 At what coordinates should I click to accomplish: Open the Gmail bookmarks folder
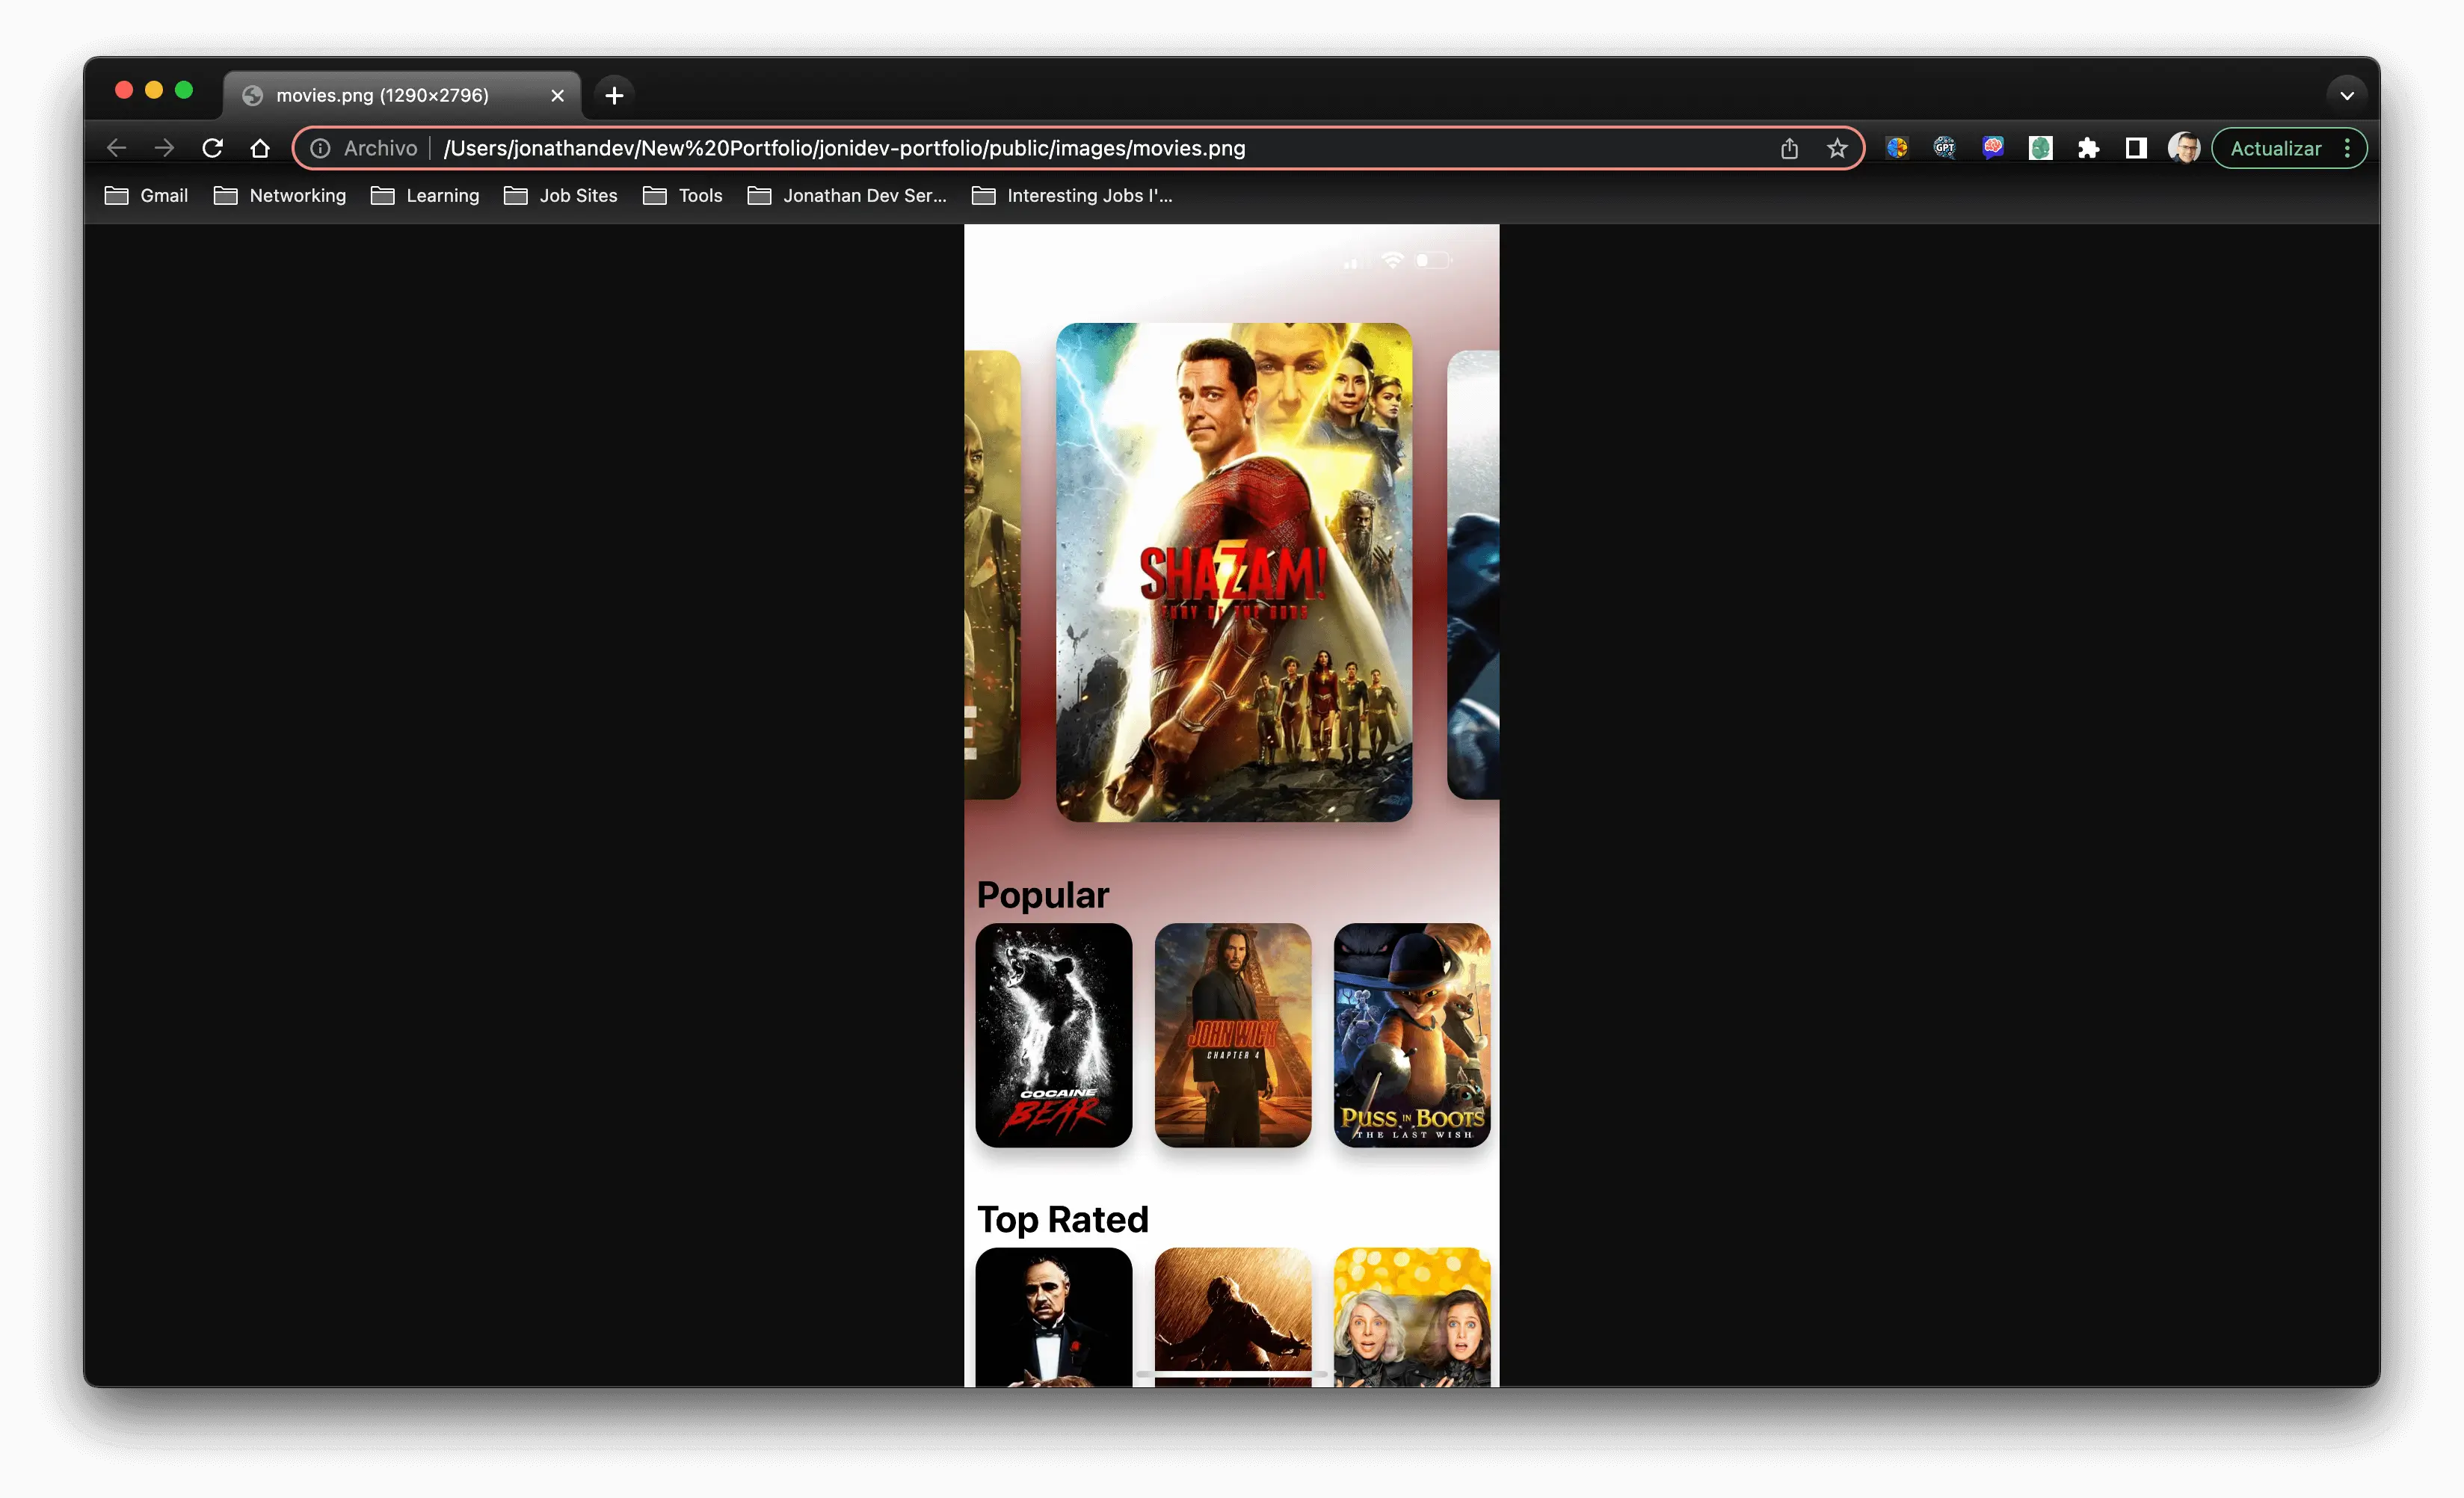[146, 196]
